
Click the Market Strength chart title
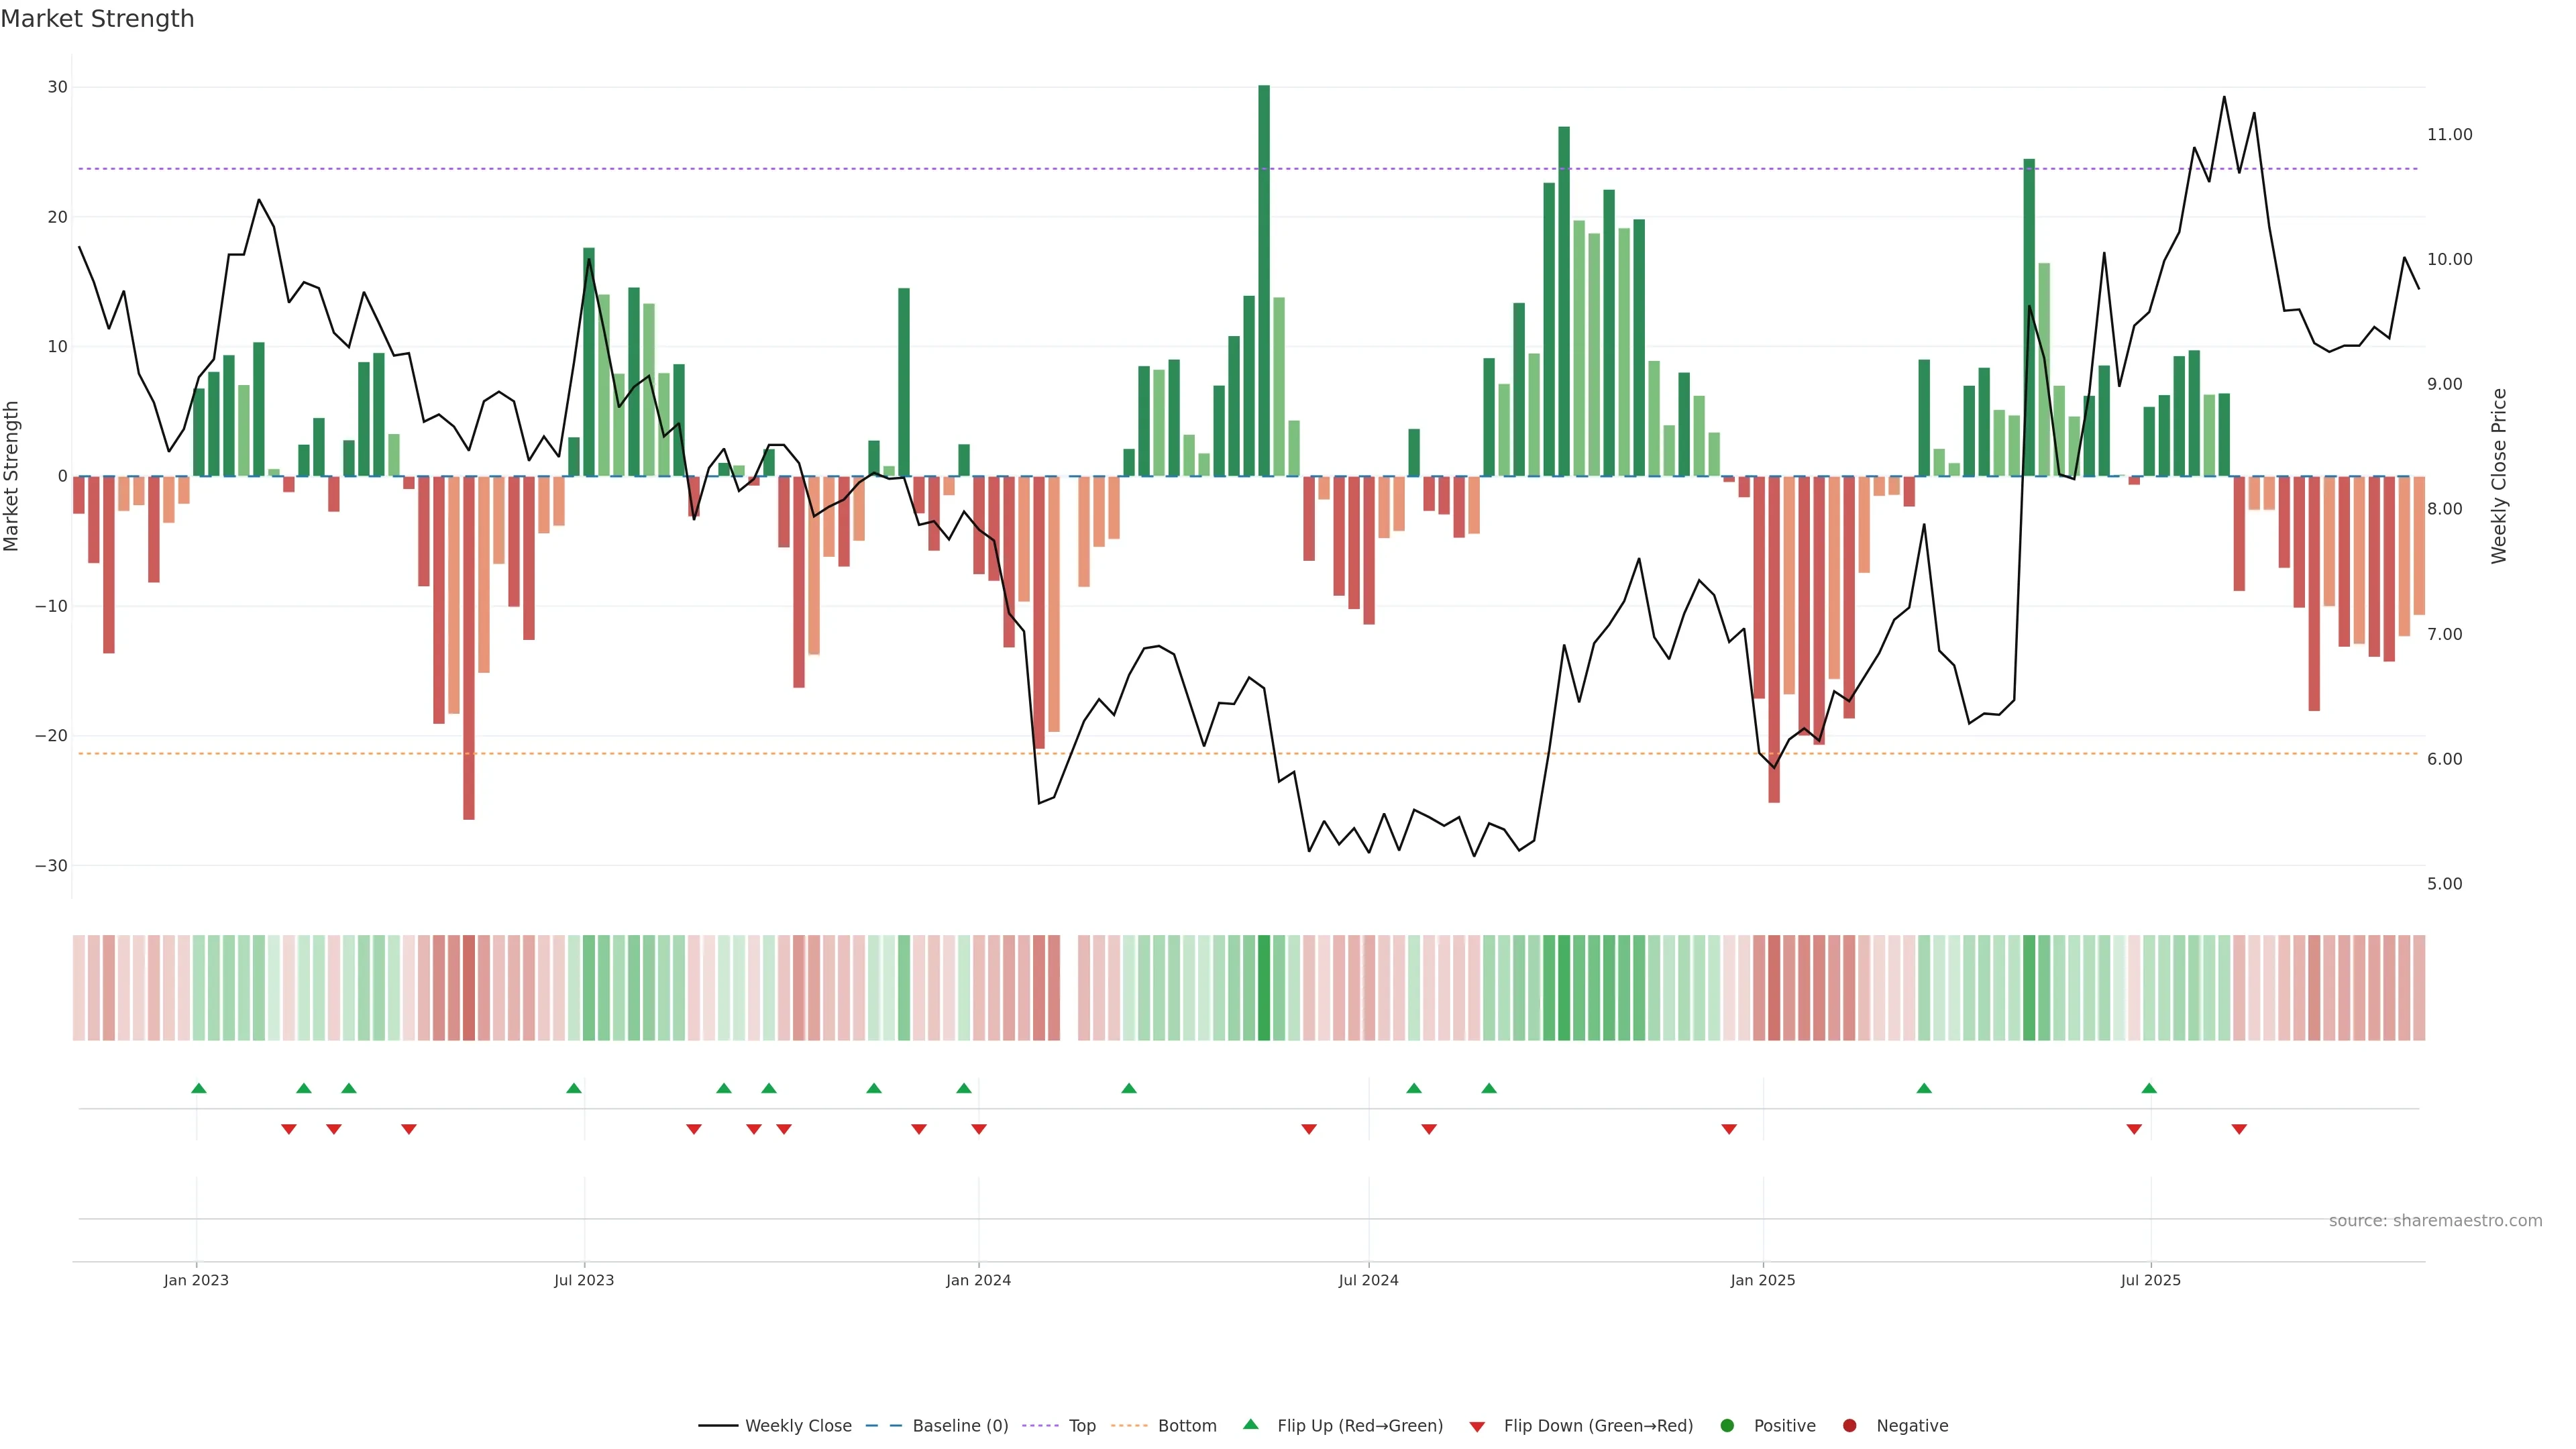pyautogui.click(x=97, y=19)
